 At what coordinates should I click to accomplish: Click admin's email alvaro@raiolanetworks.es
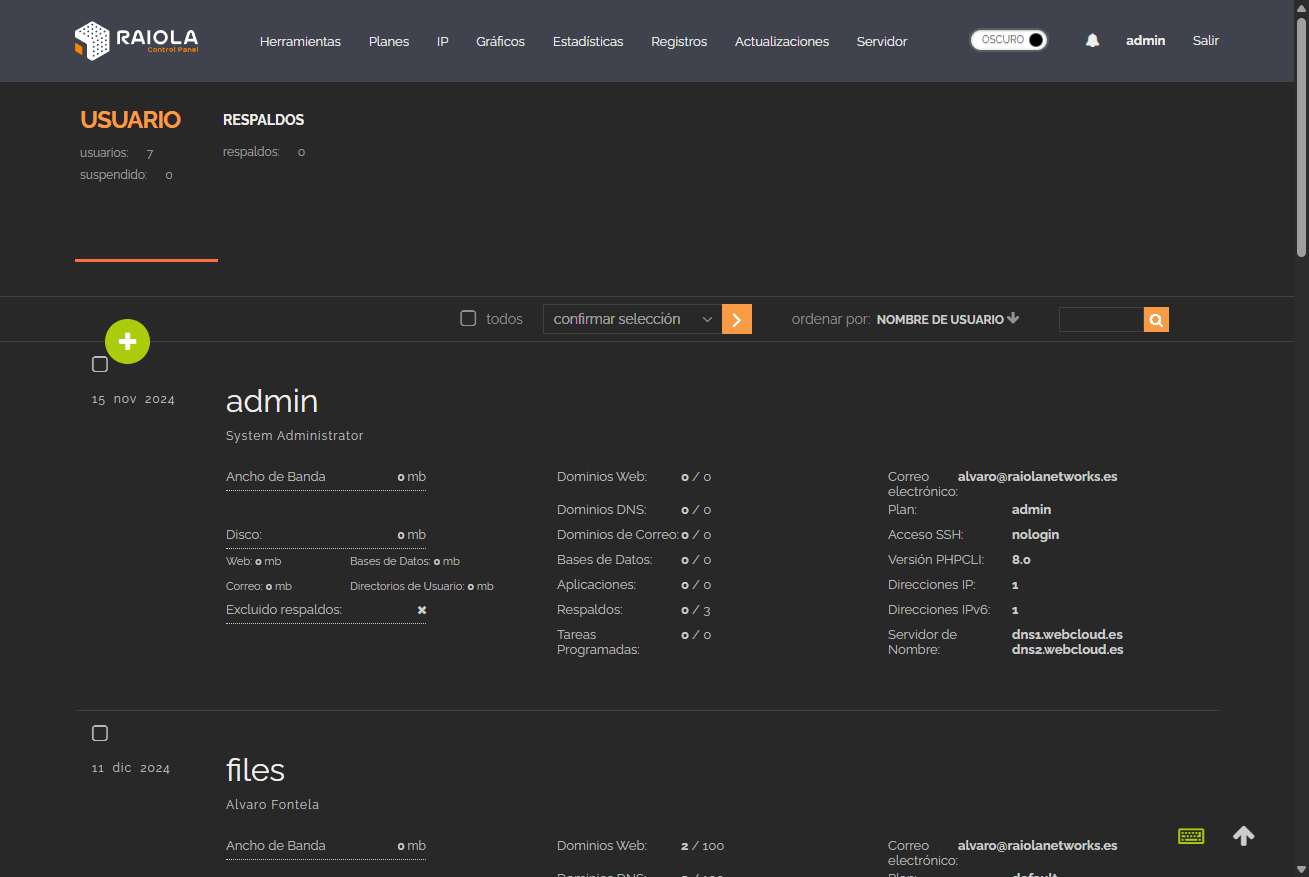tap(1038, 477)
